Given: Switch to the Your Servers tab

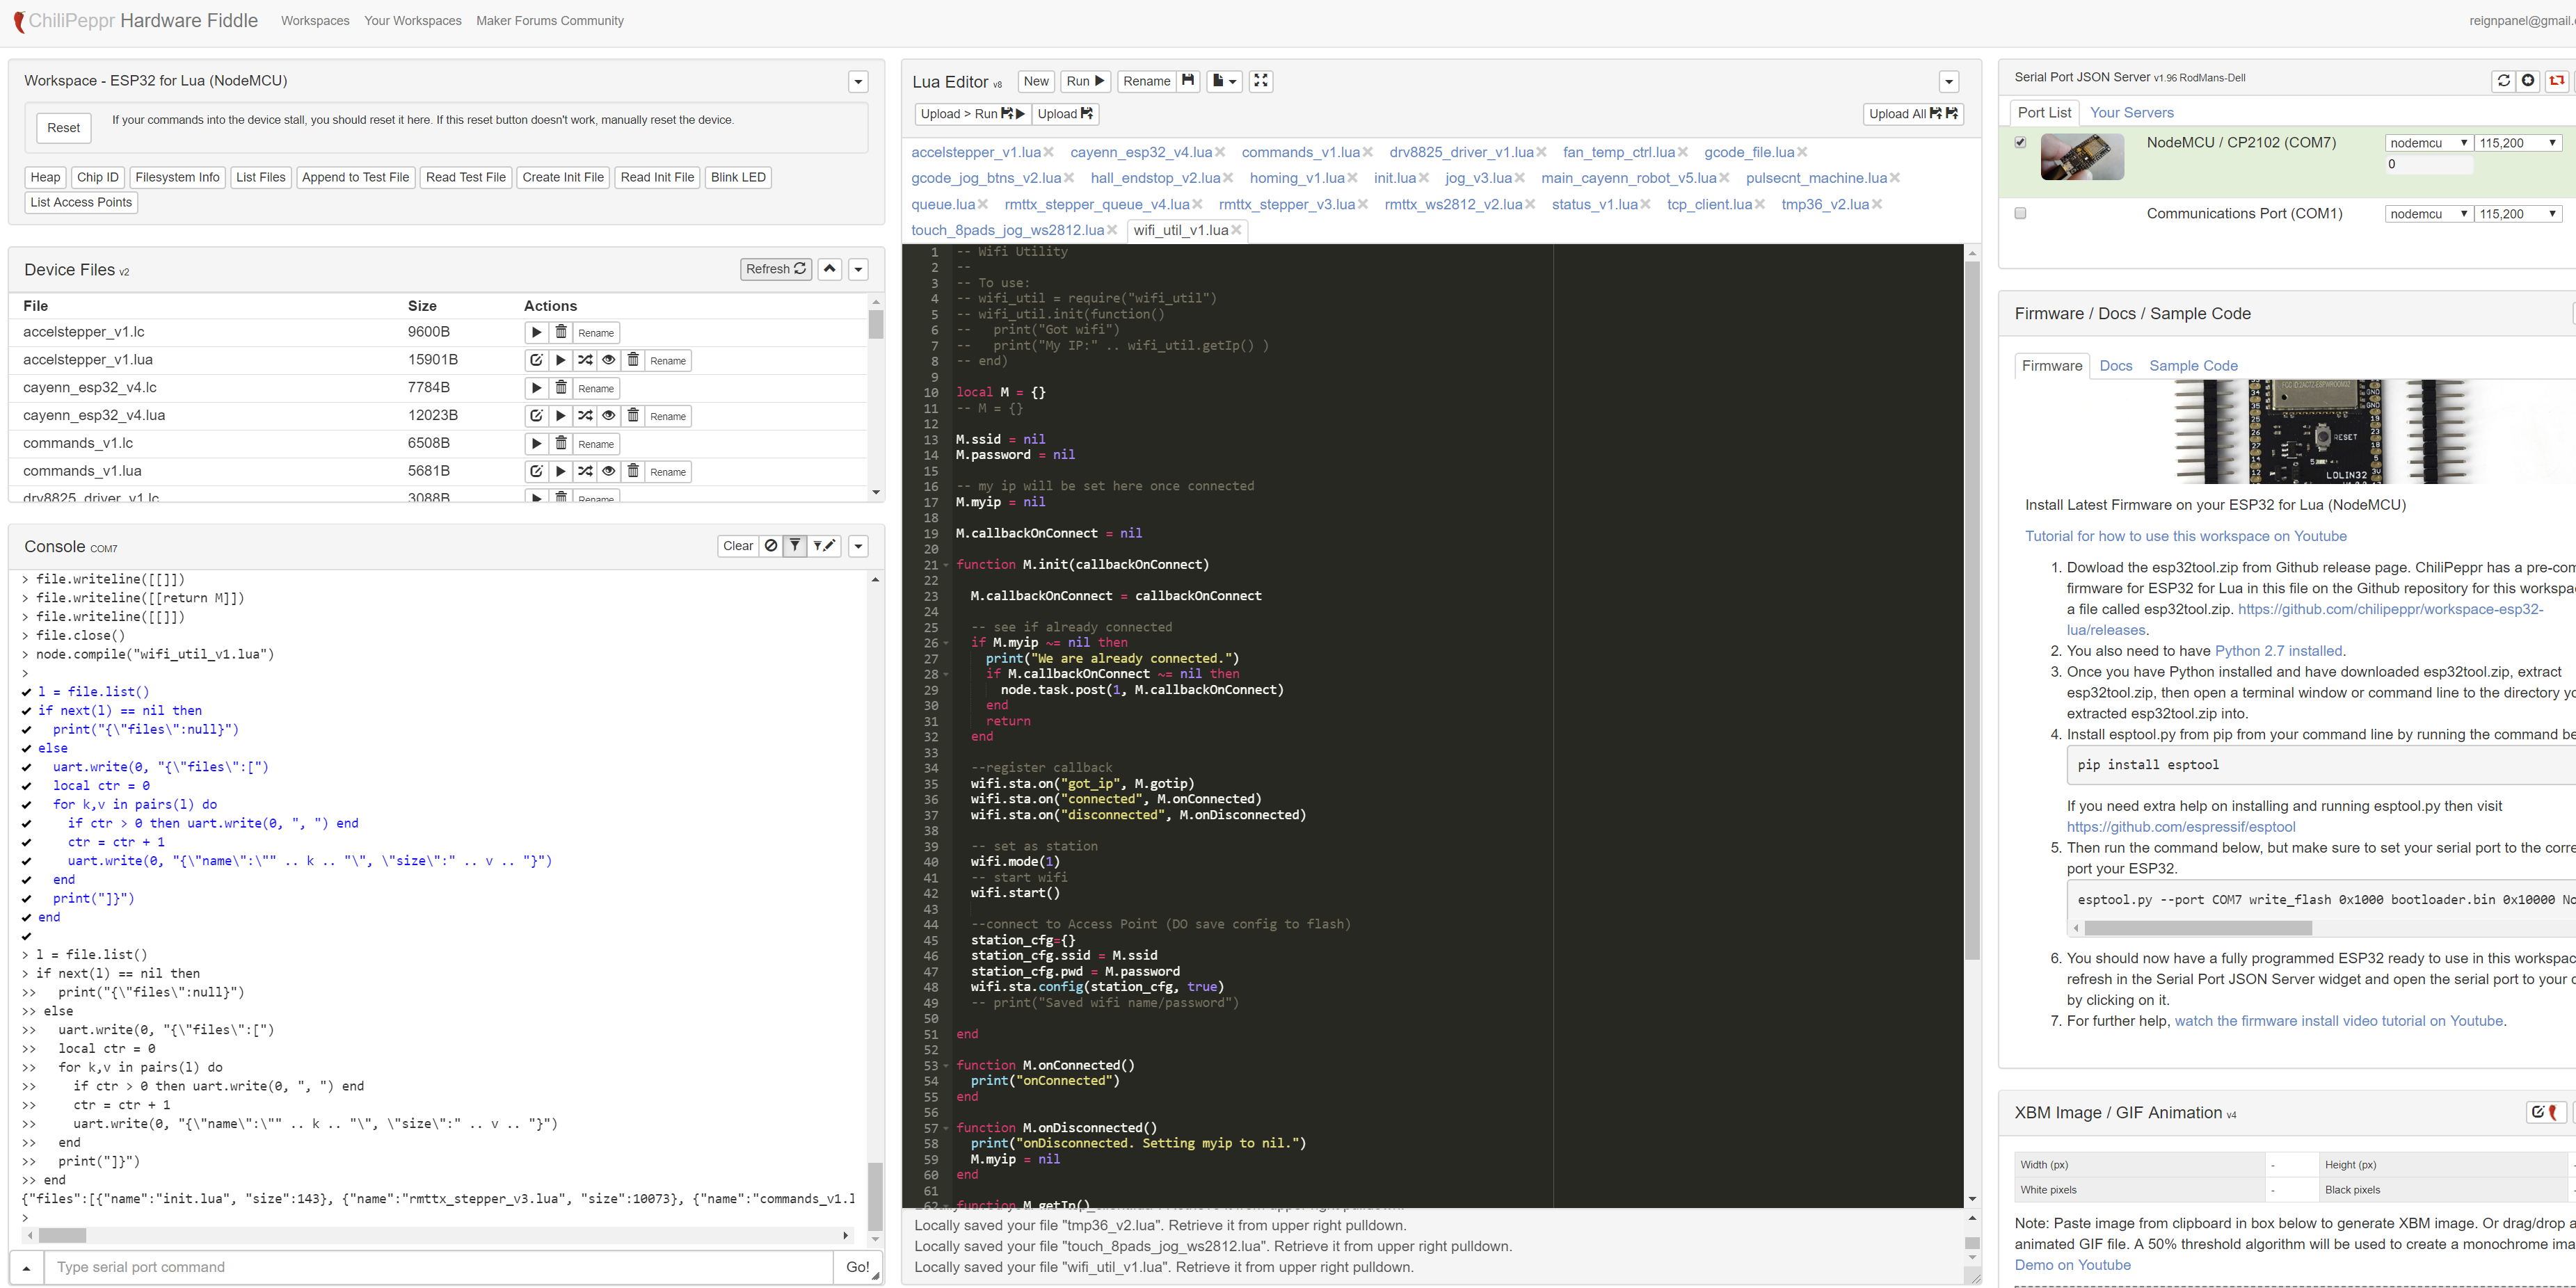Looking at the screenshot, I should pos(2131,113).
